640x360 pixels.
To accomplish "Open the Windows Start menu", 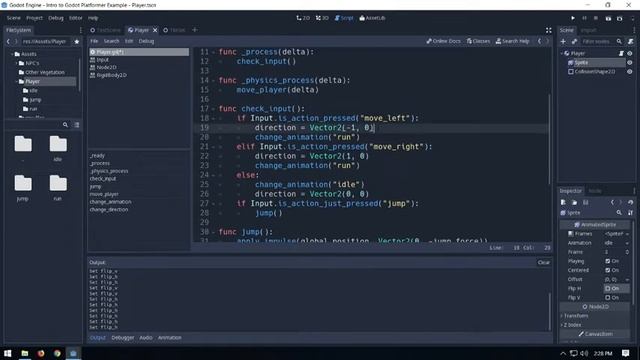I will point(8,353).
